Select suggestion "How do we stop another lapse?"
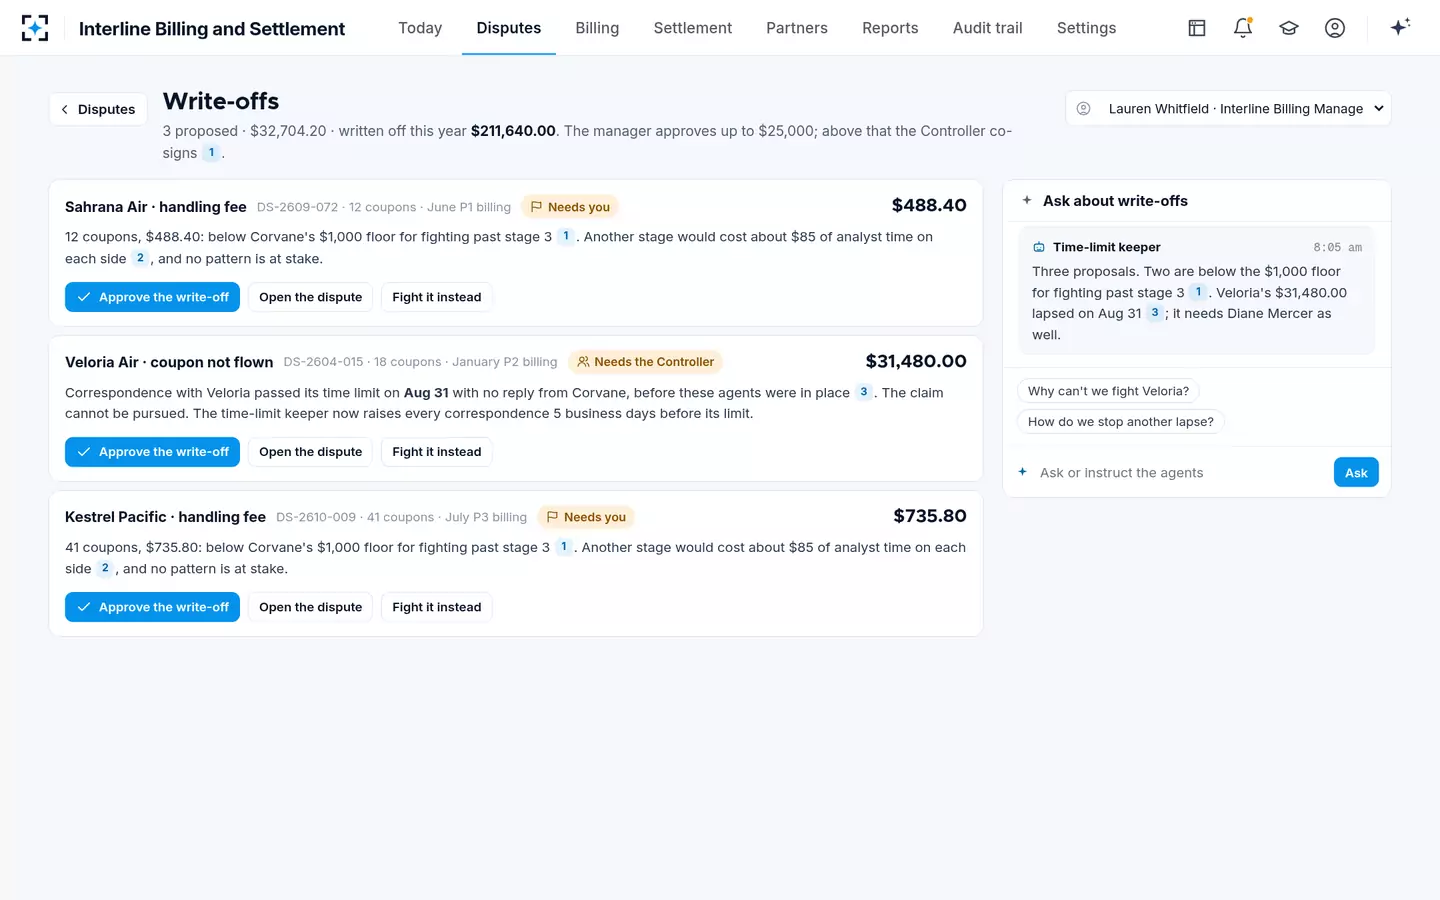 tap(1120, 422)
